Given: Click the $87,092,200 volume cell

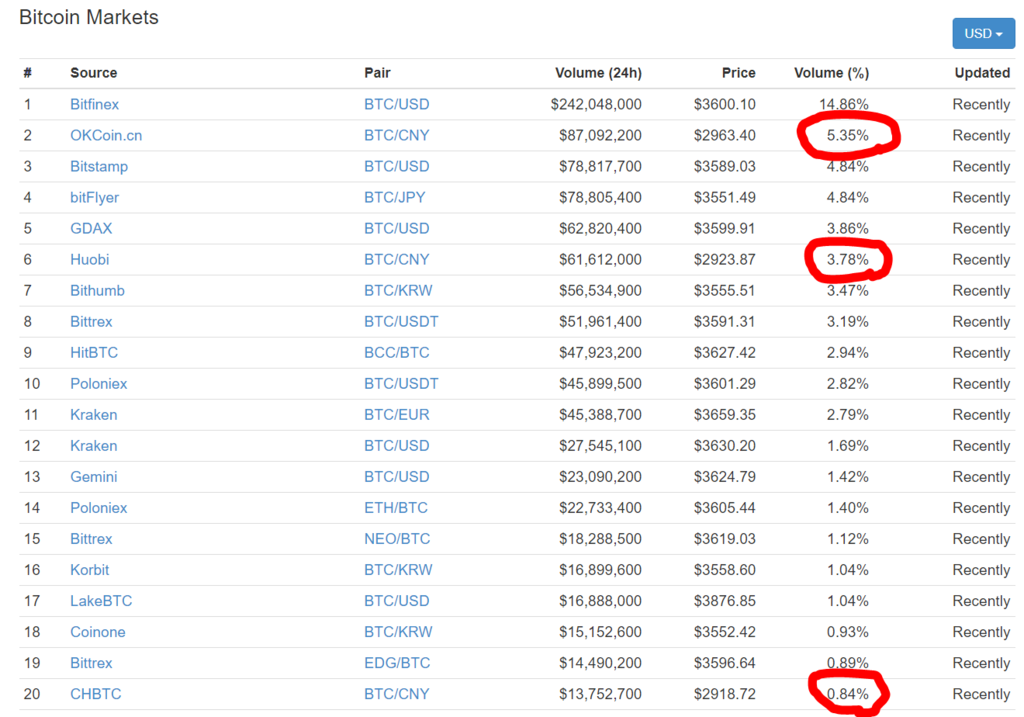Looking at the screenshot, I should (x=600, y=135).
